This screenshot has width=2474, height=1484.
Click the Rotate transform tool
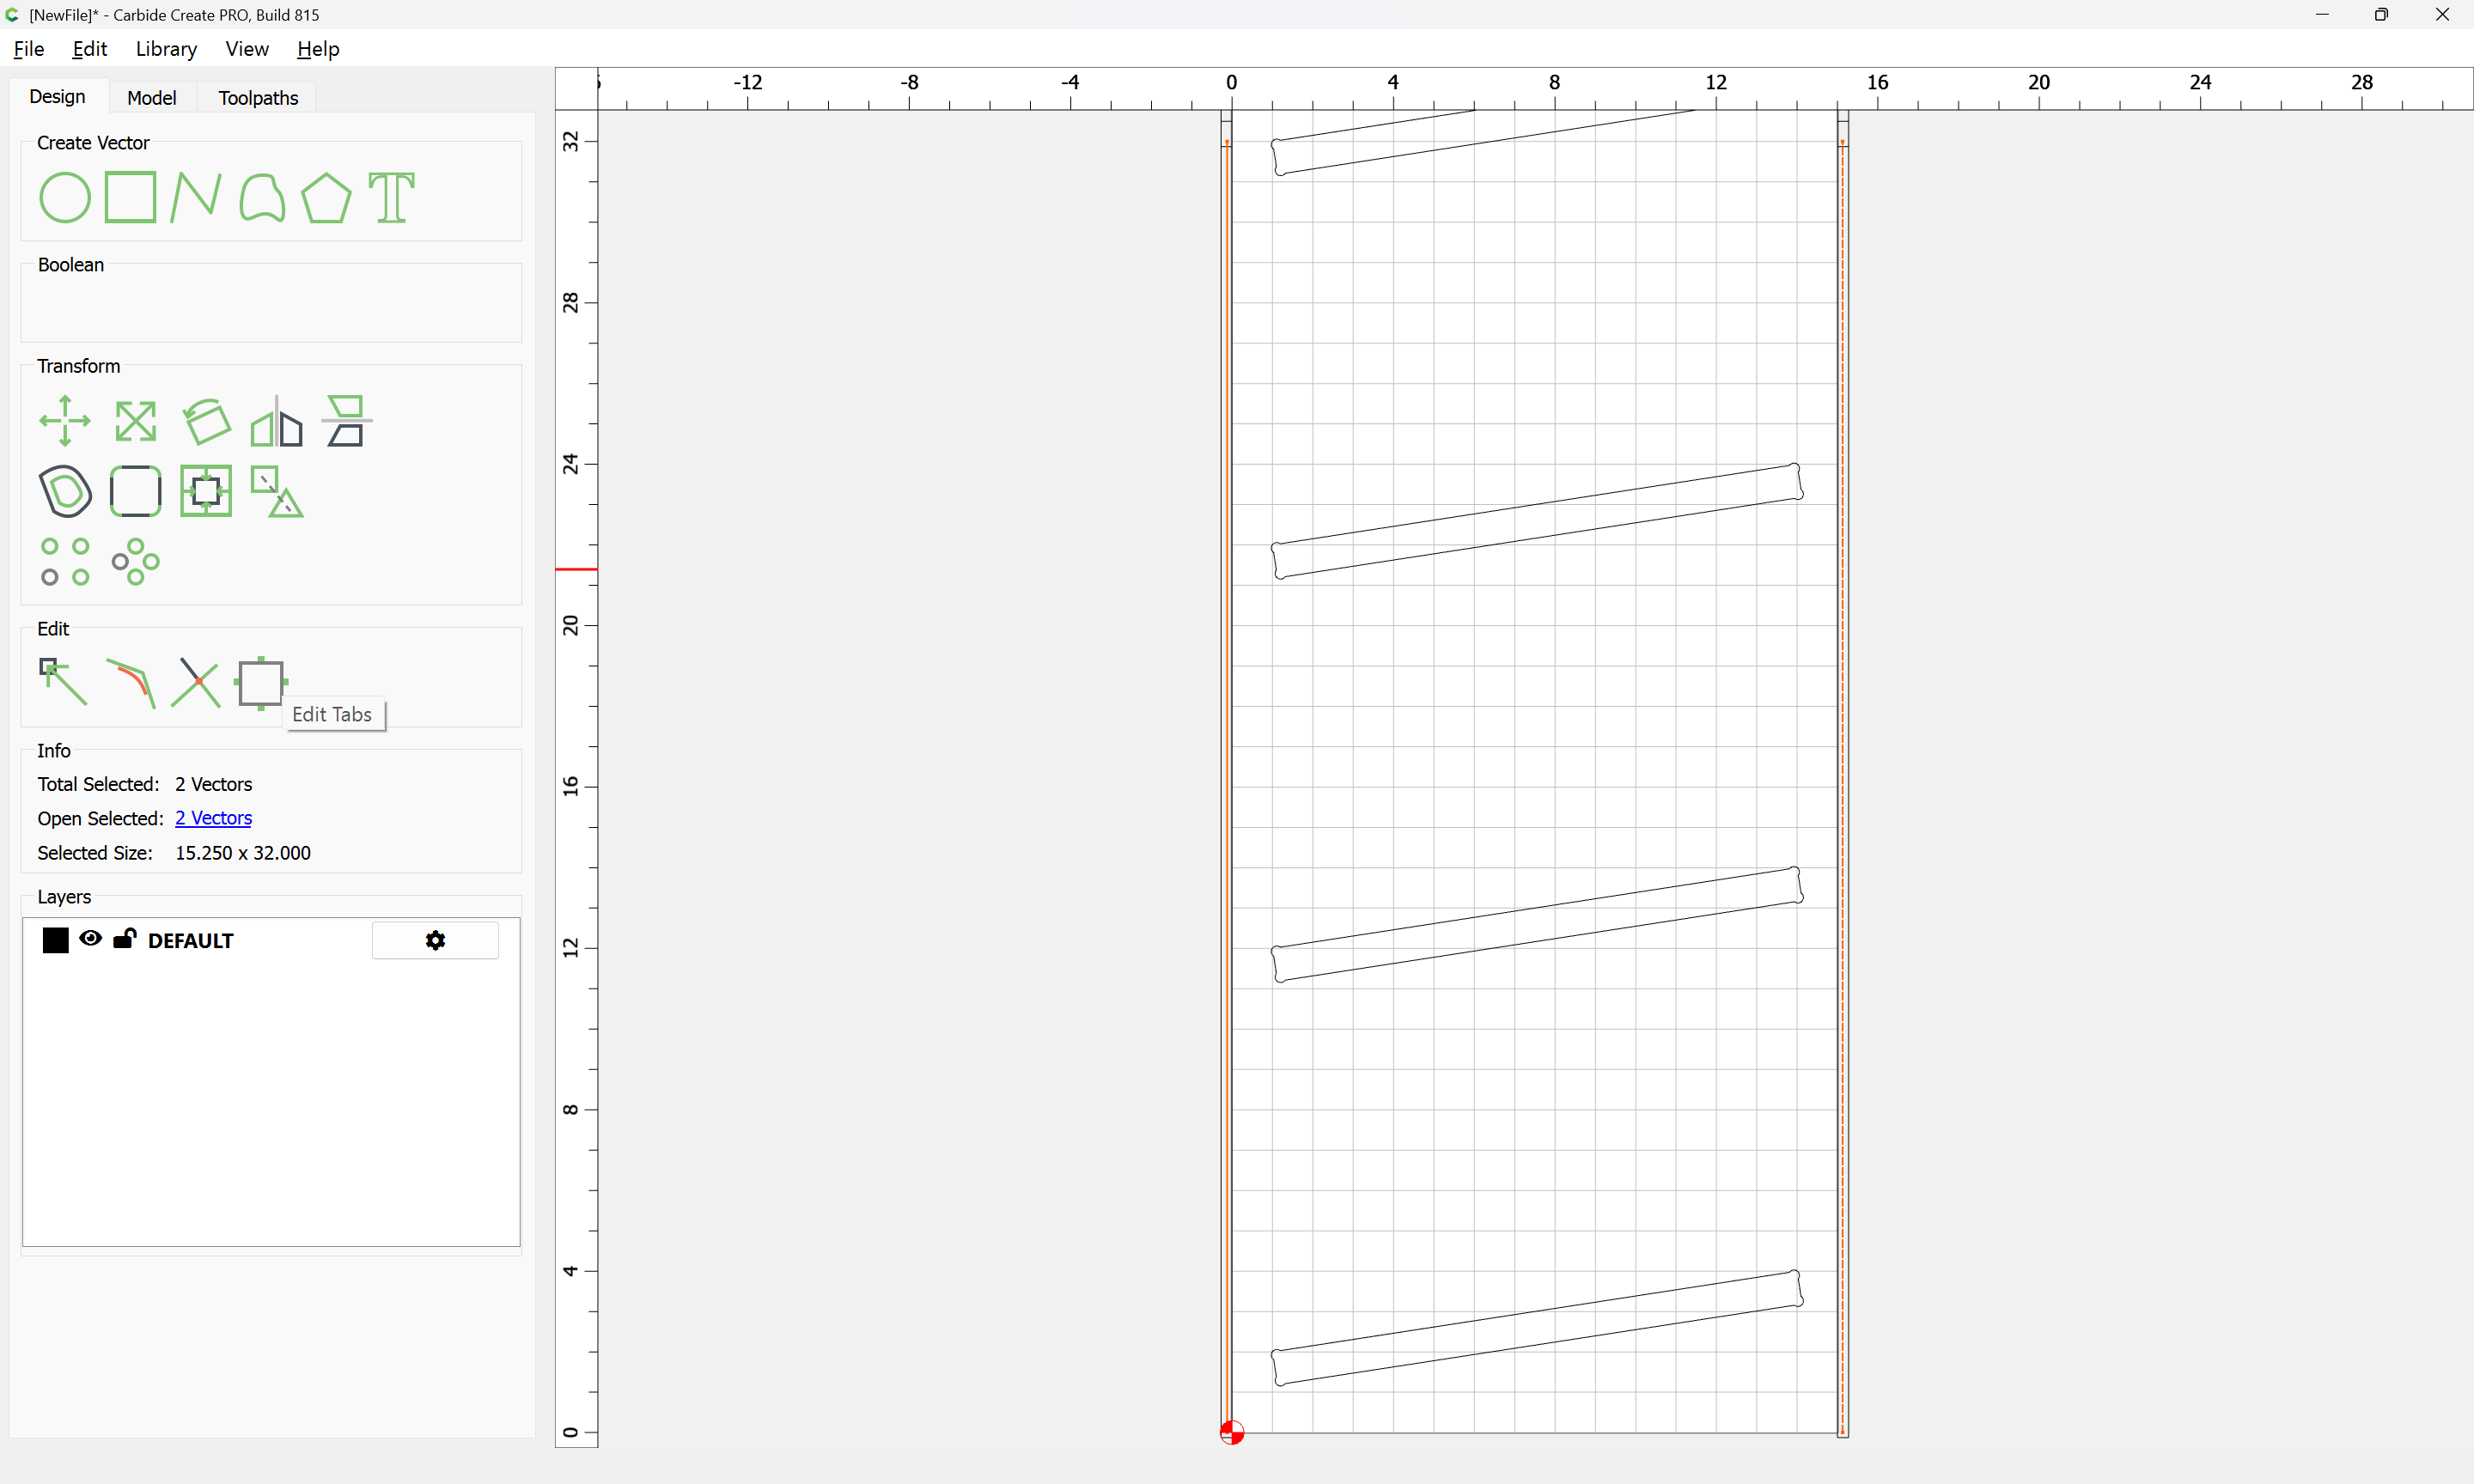[x=206, y=421]
